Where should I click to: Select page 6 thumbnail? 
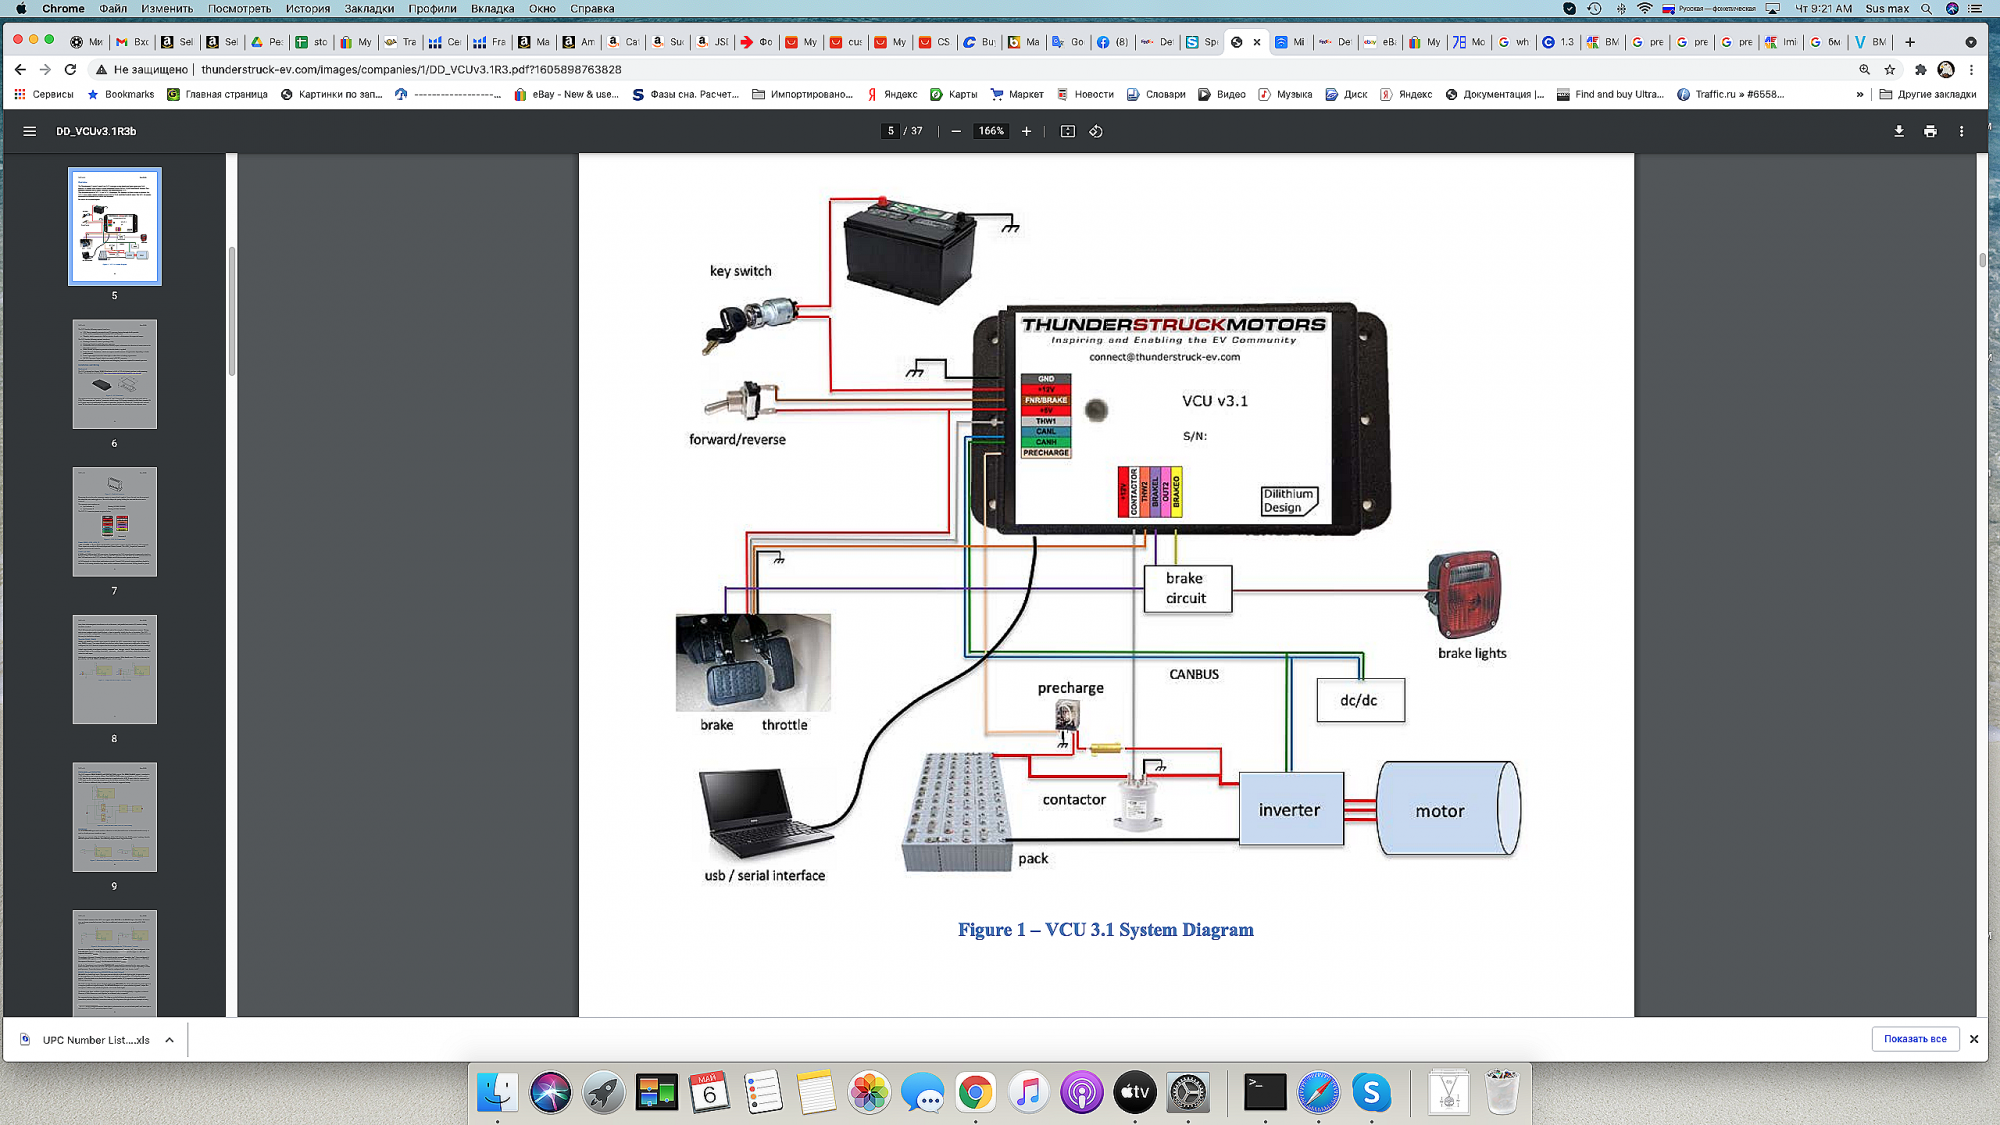tap(114, 374)
